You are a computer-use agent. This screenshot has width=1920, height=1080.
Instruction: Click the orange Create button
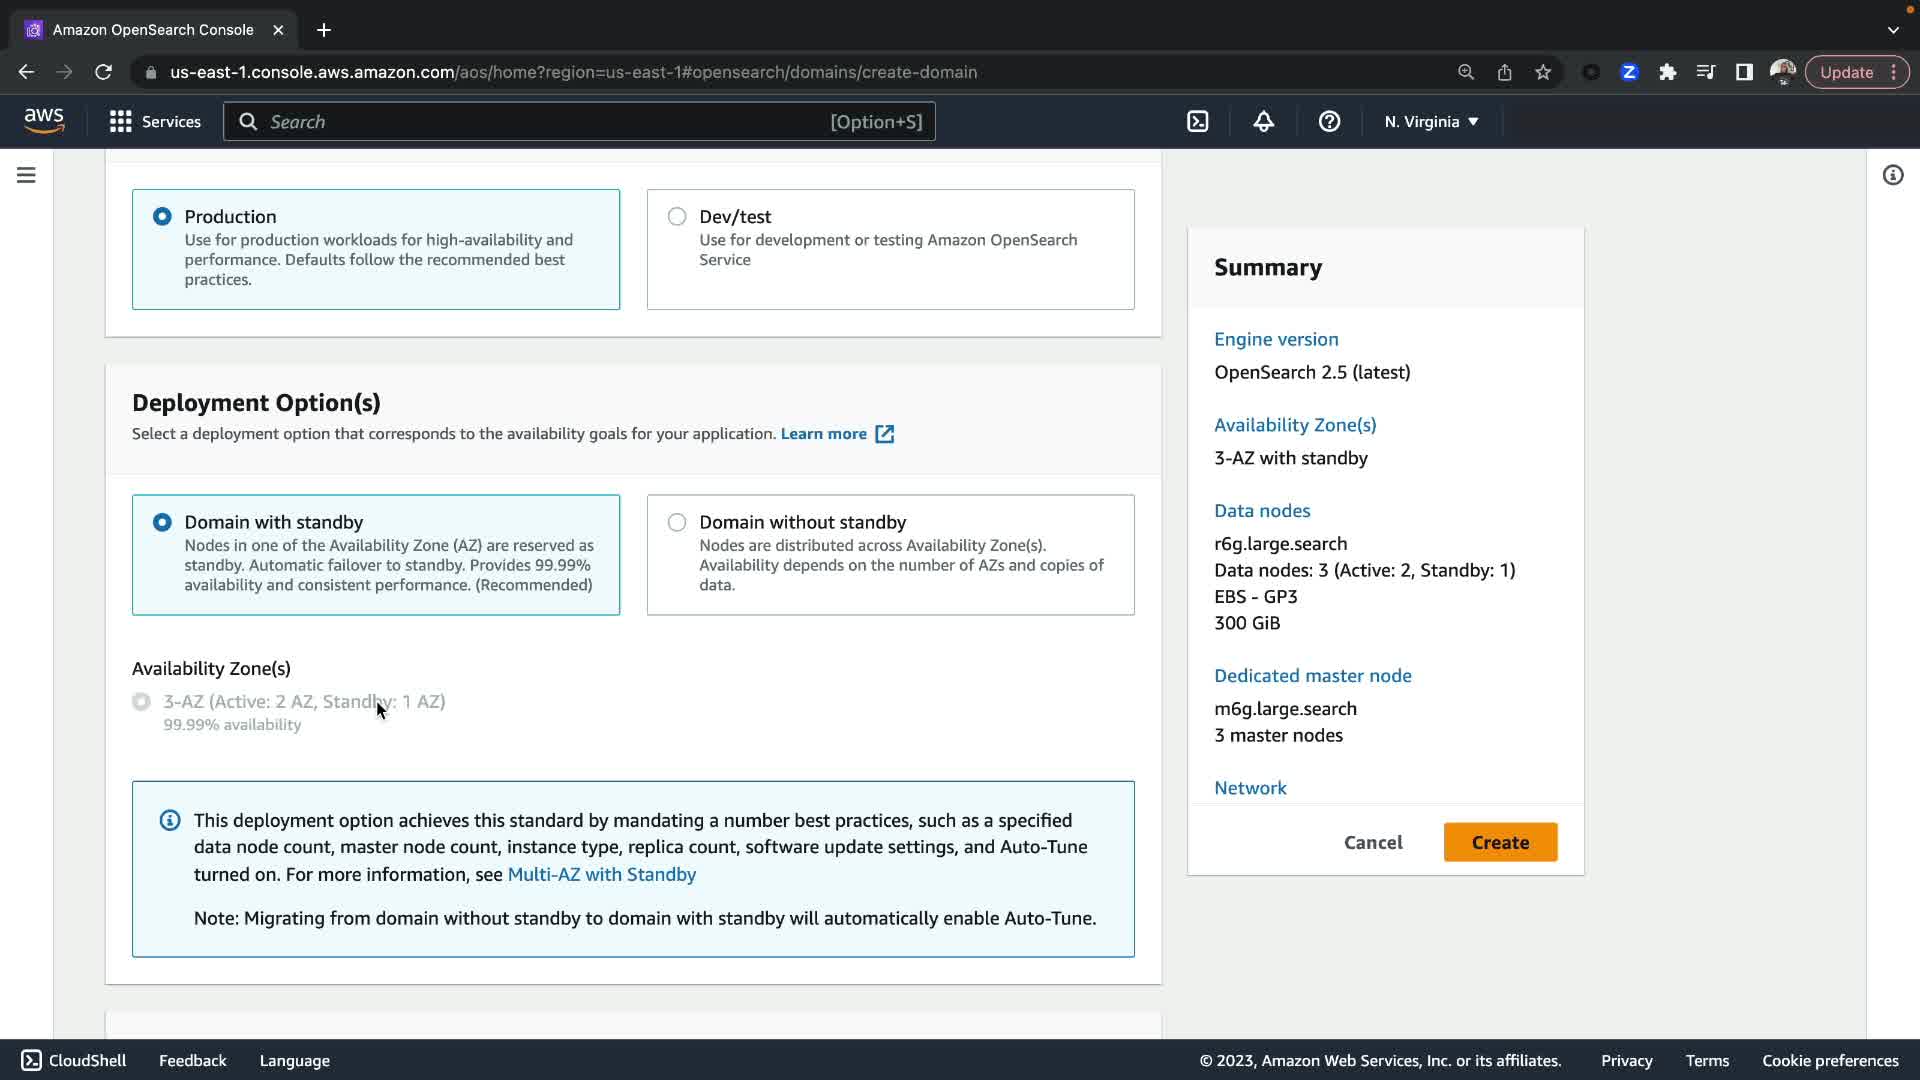(x=1499, y=842)
